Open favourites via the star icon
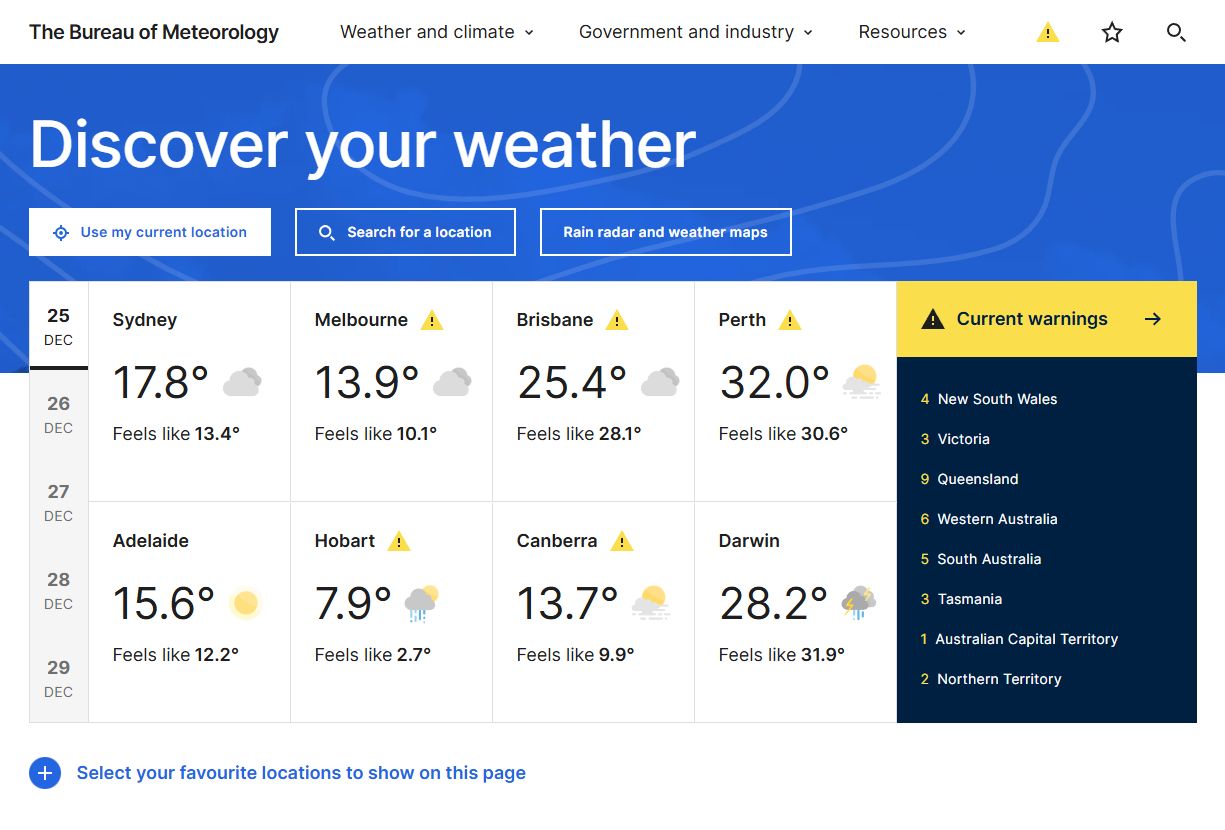The image size is (1225, 830). 1112,33
